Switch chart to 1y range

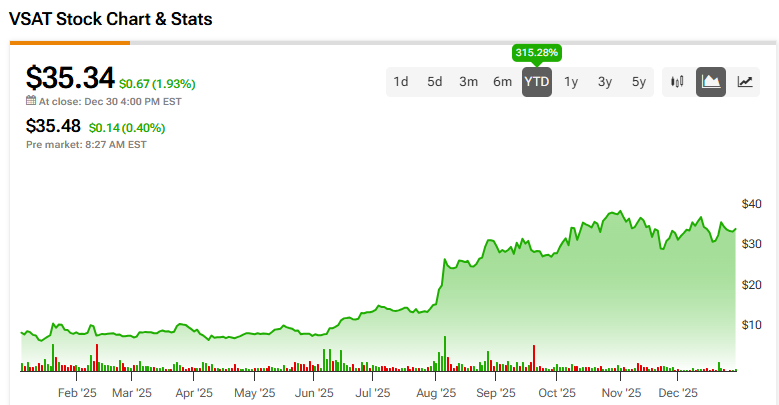tap(571, 82)
